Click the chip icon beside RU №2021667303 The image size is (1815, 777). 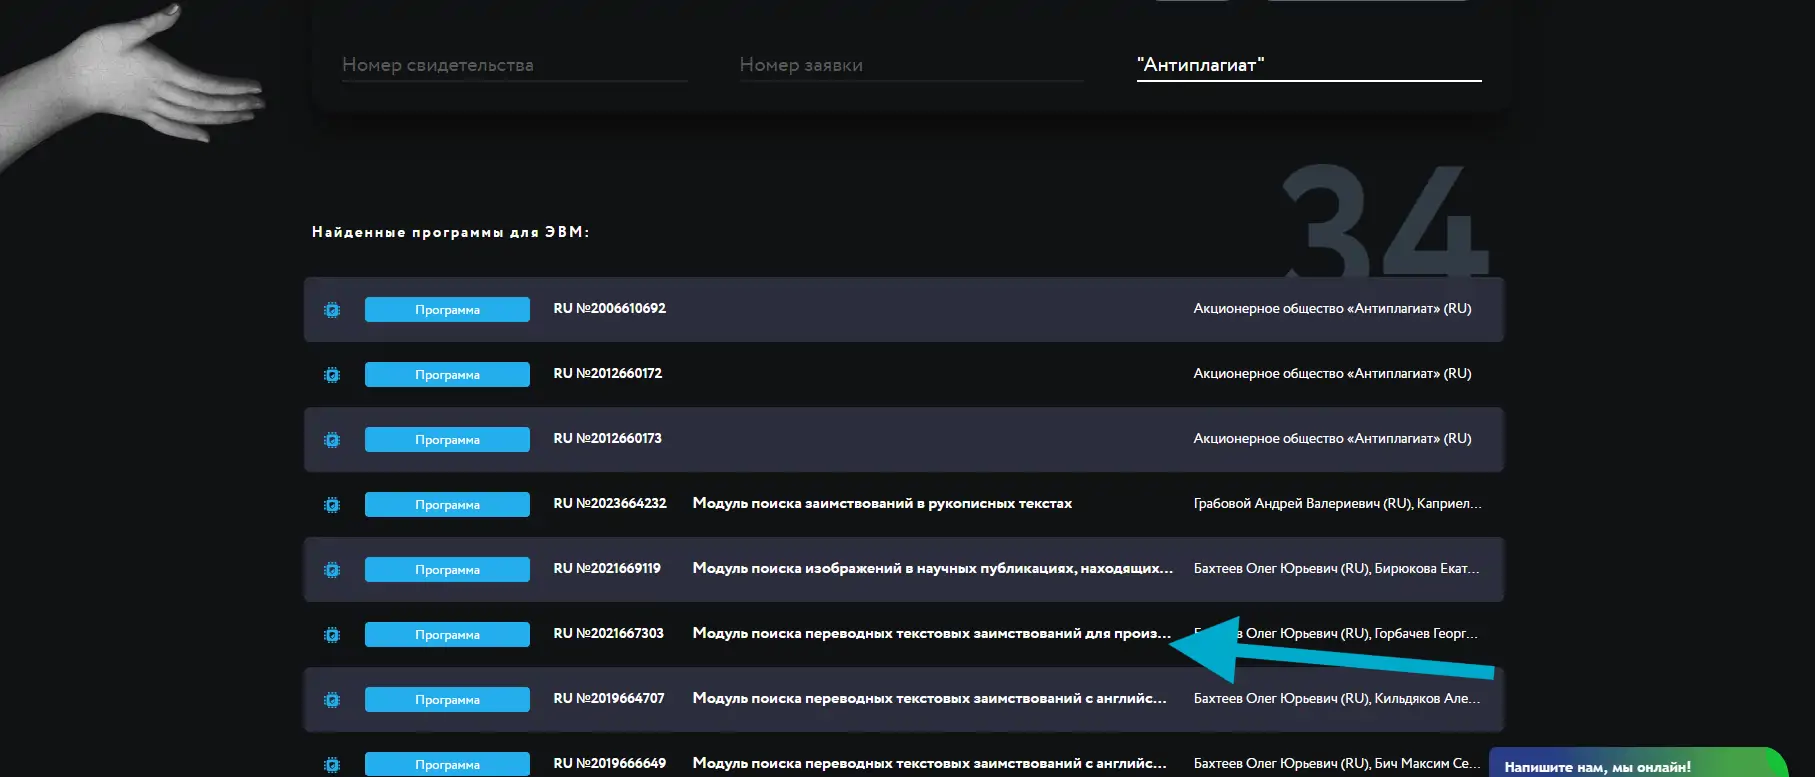click(332, 635)
